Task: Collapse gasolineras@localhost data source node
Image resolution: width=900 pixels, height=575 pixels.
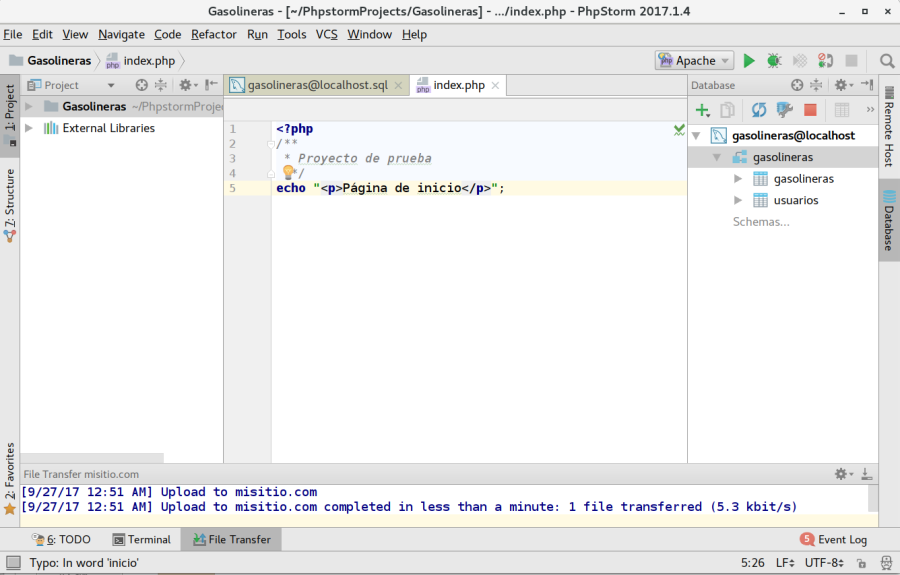Action: (x=696, y=136)
